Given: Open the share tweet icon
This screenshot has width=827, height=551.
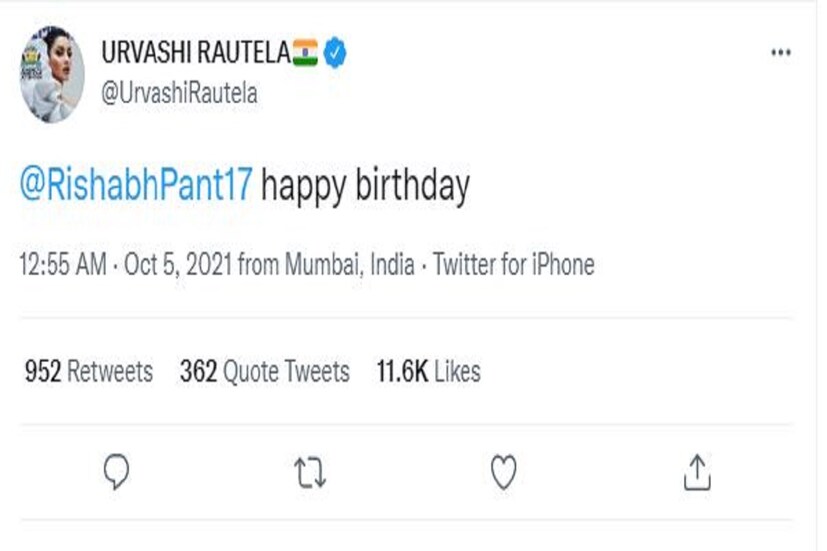Looking at the screenshot, I should [x=696, y=471].
